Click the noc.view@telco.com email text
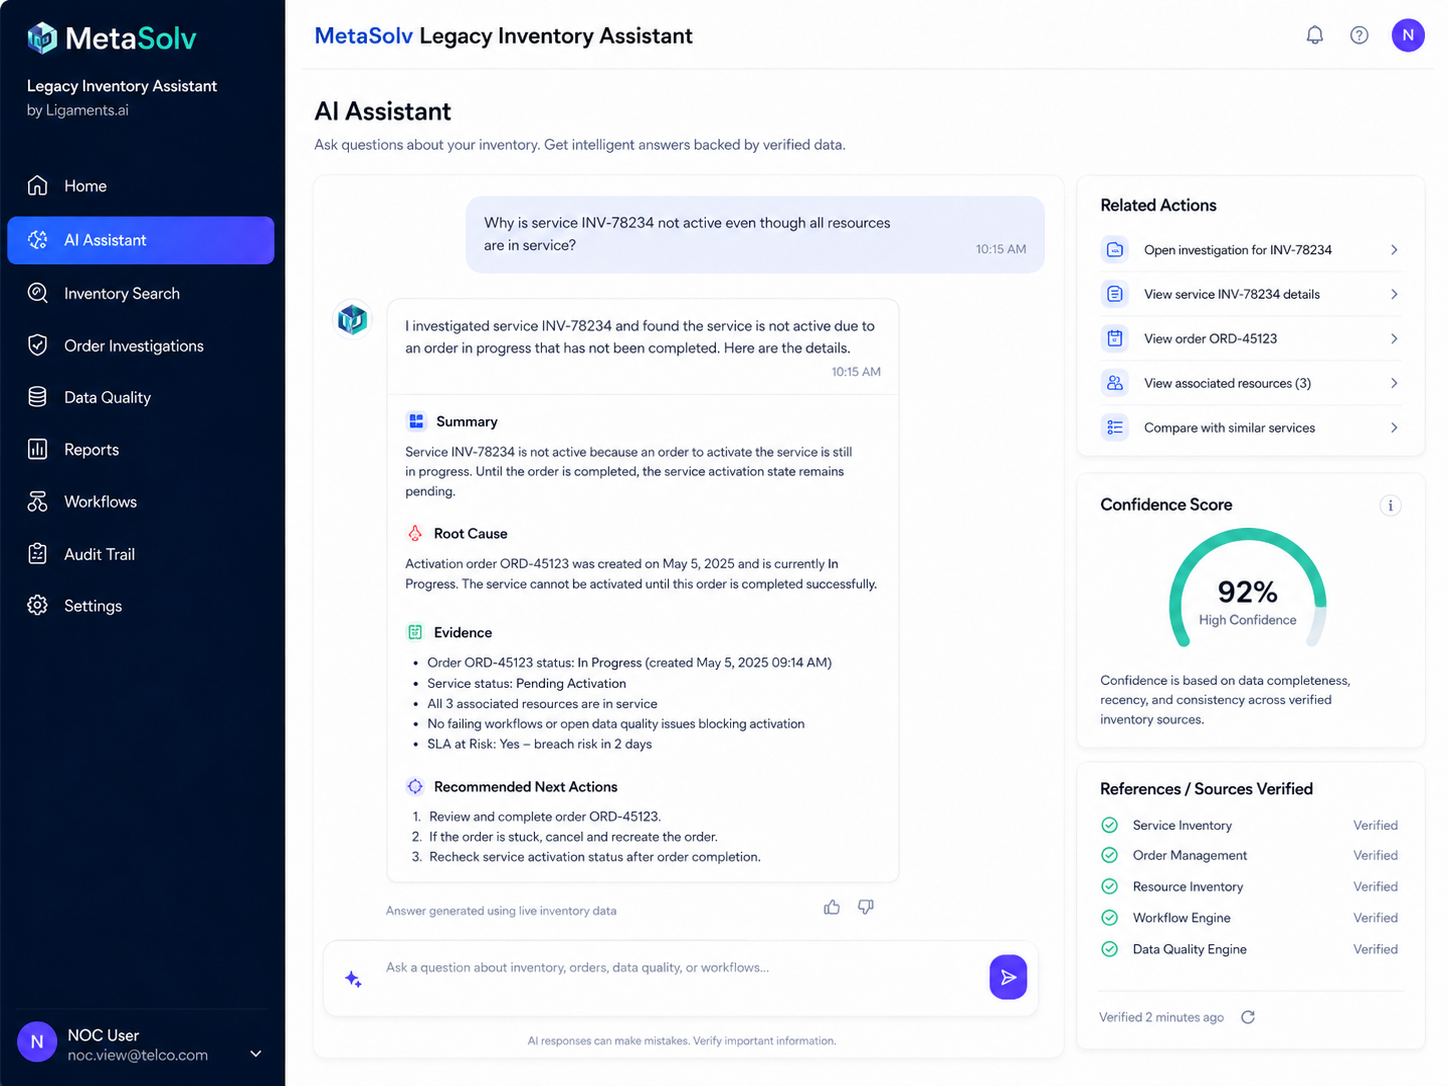 point(138,1055)
